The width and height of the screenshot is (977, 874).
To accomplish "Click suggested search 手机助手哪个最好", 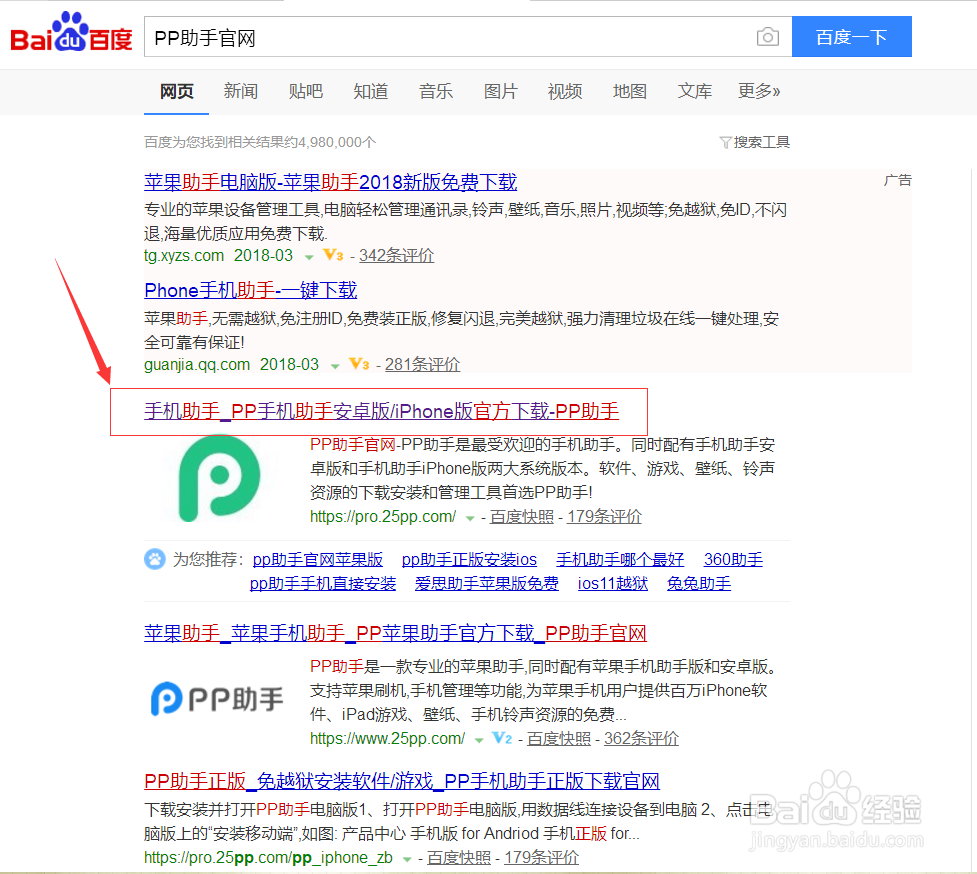I will pyautogui.click(x=620, y=559).
